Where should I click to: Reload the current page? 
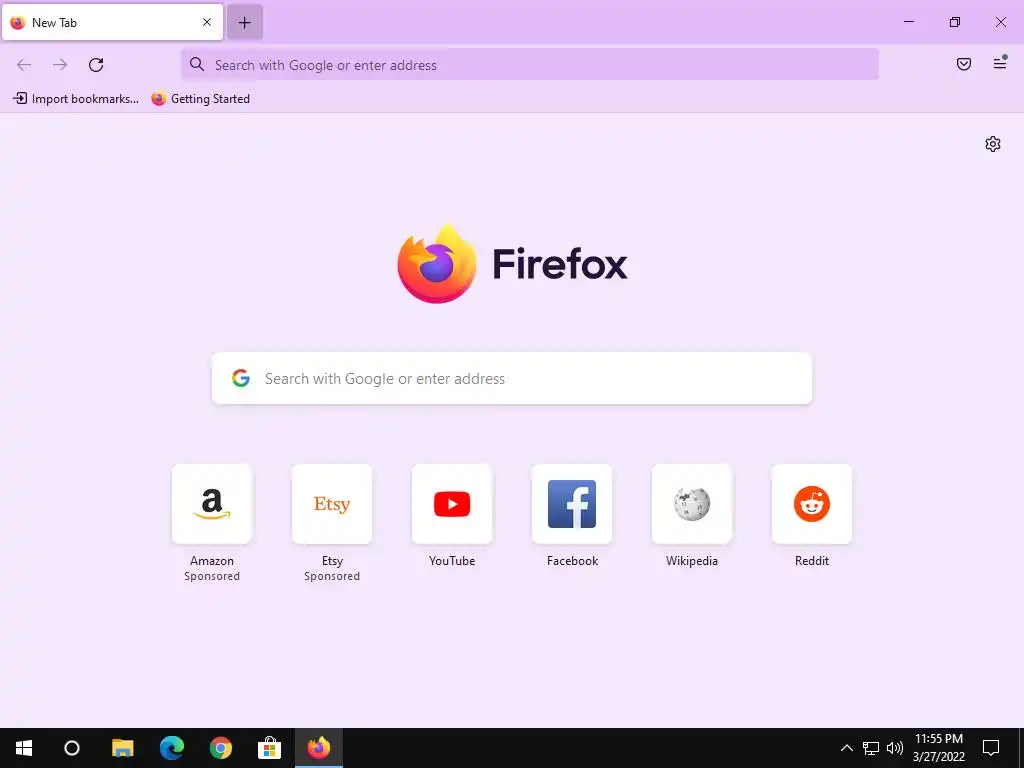tap(96, 65)
